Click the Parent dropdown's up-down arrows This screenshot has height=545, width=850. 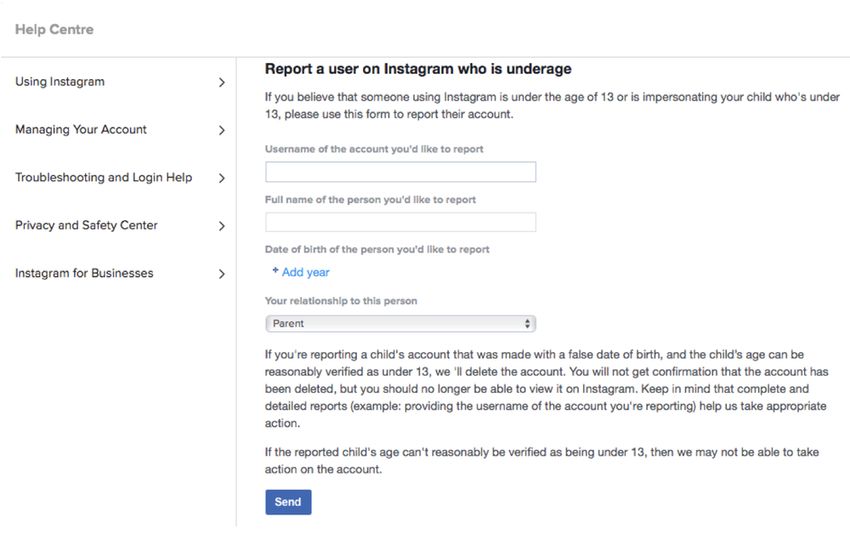(x=527, y=324)
